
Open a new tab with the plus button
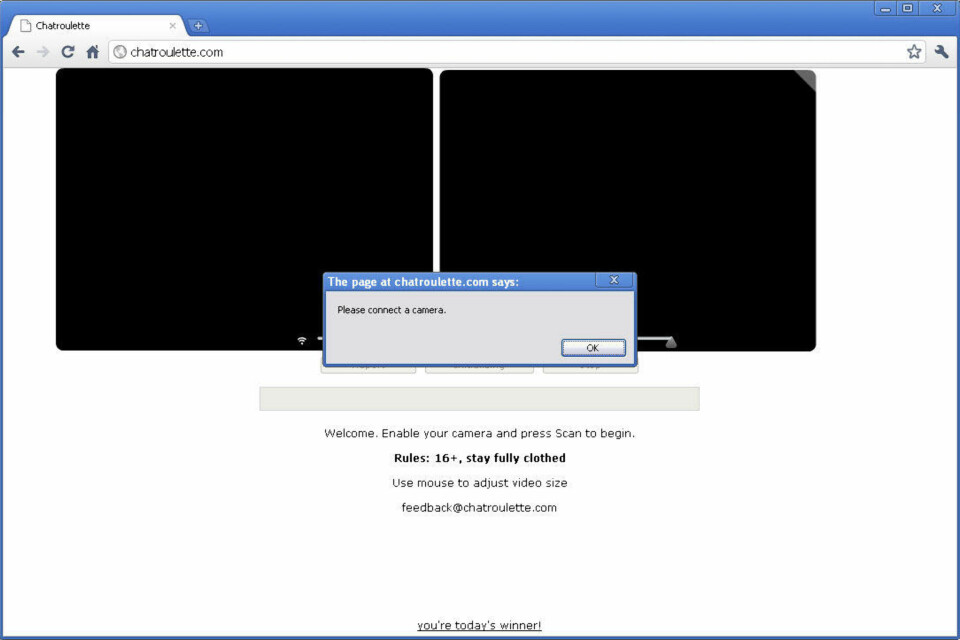pyautogui.click(x=198, y=26)
